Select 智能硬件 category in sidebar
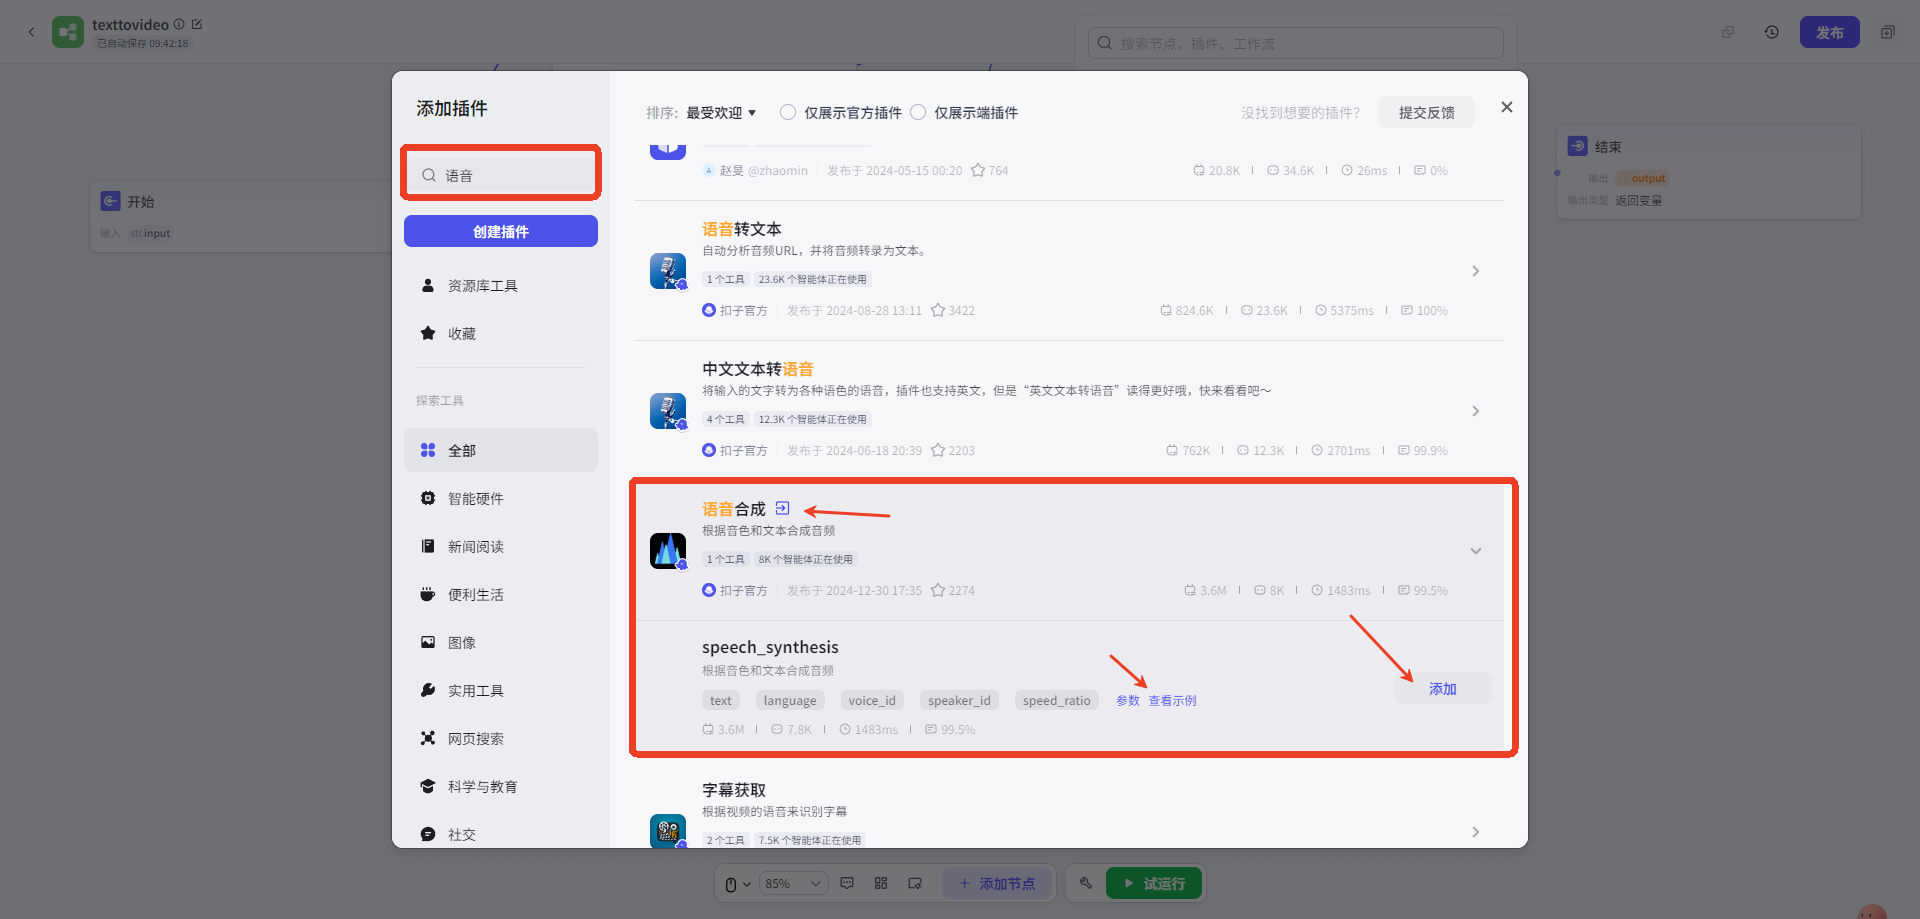This screenshot has width=1920, height=919. coord(475,499)
